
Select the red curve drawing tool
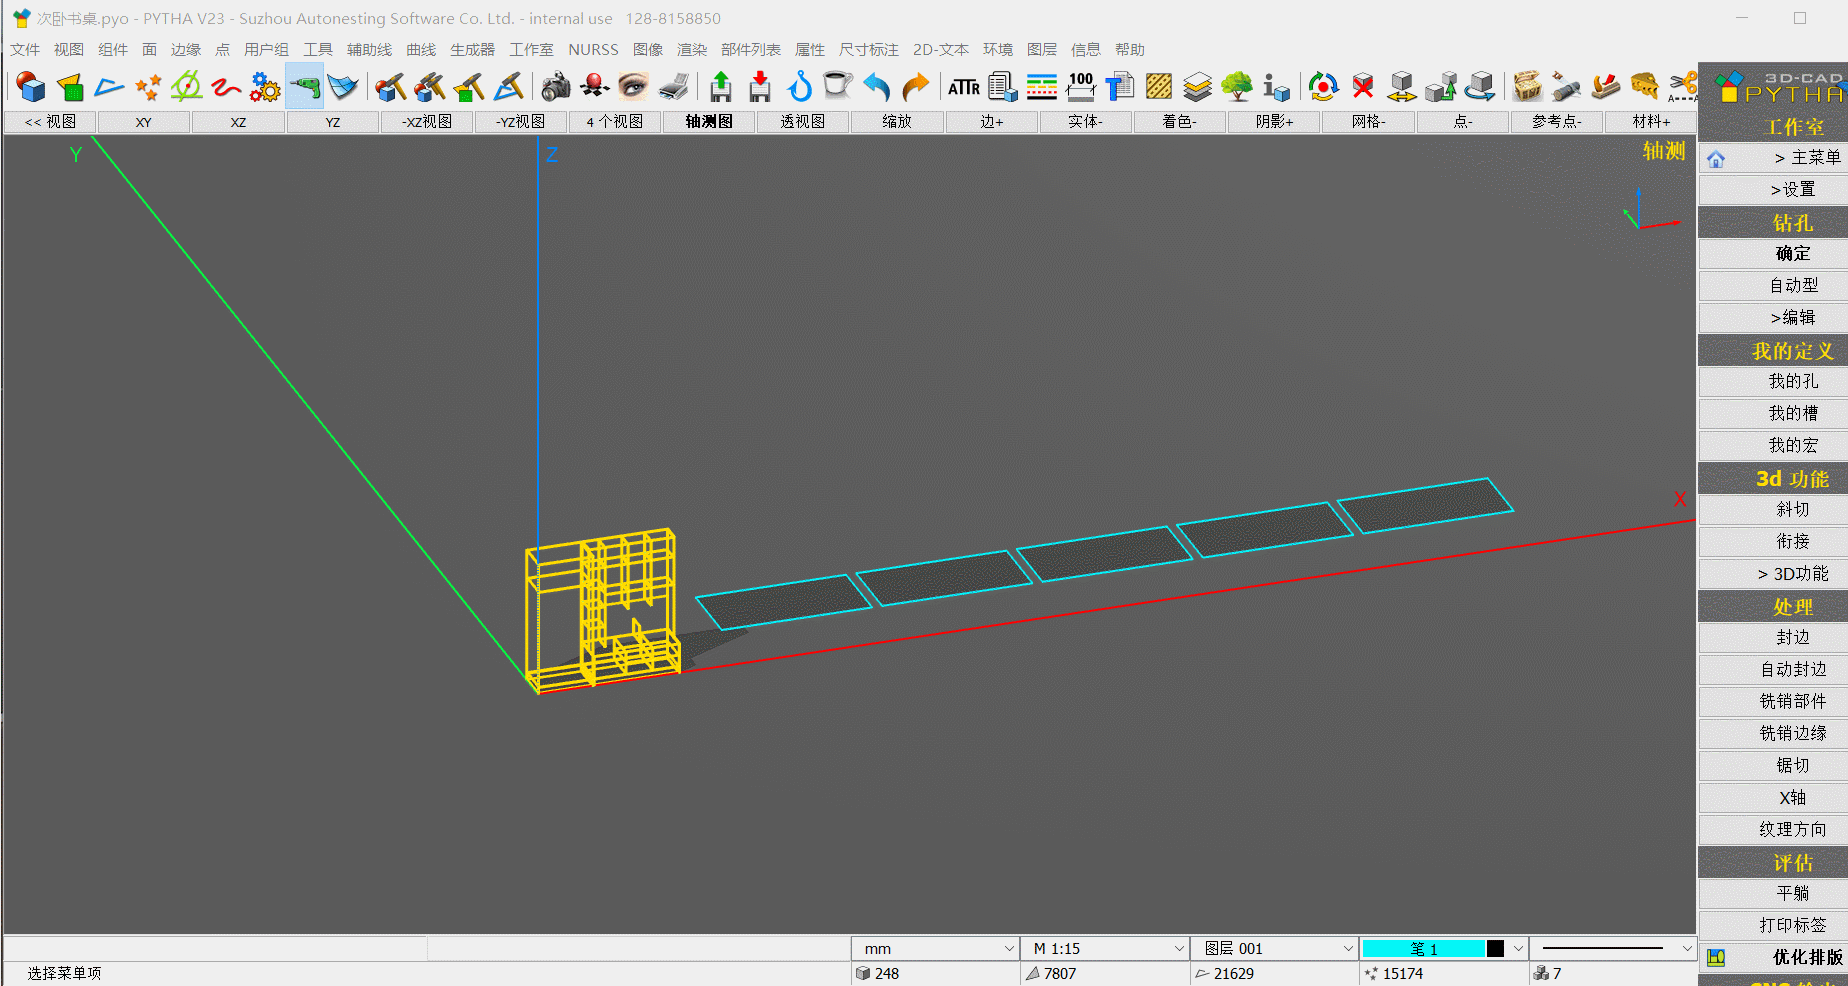pos(226,87)
